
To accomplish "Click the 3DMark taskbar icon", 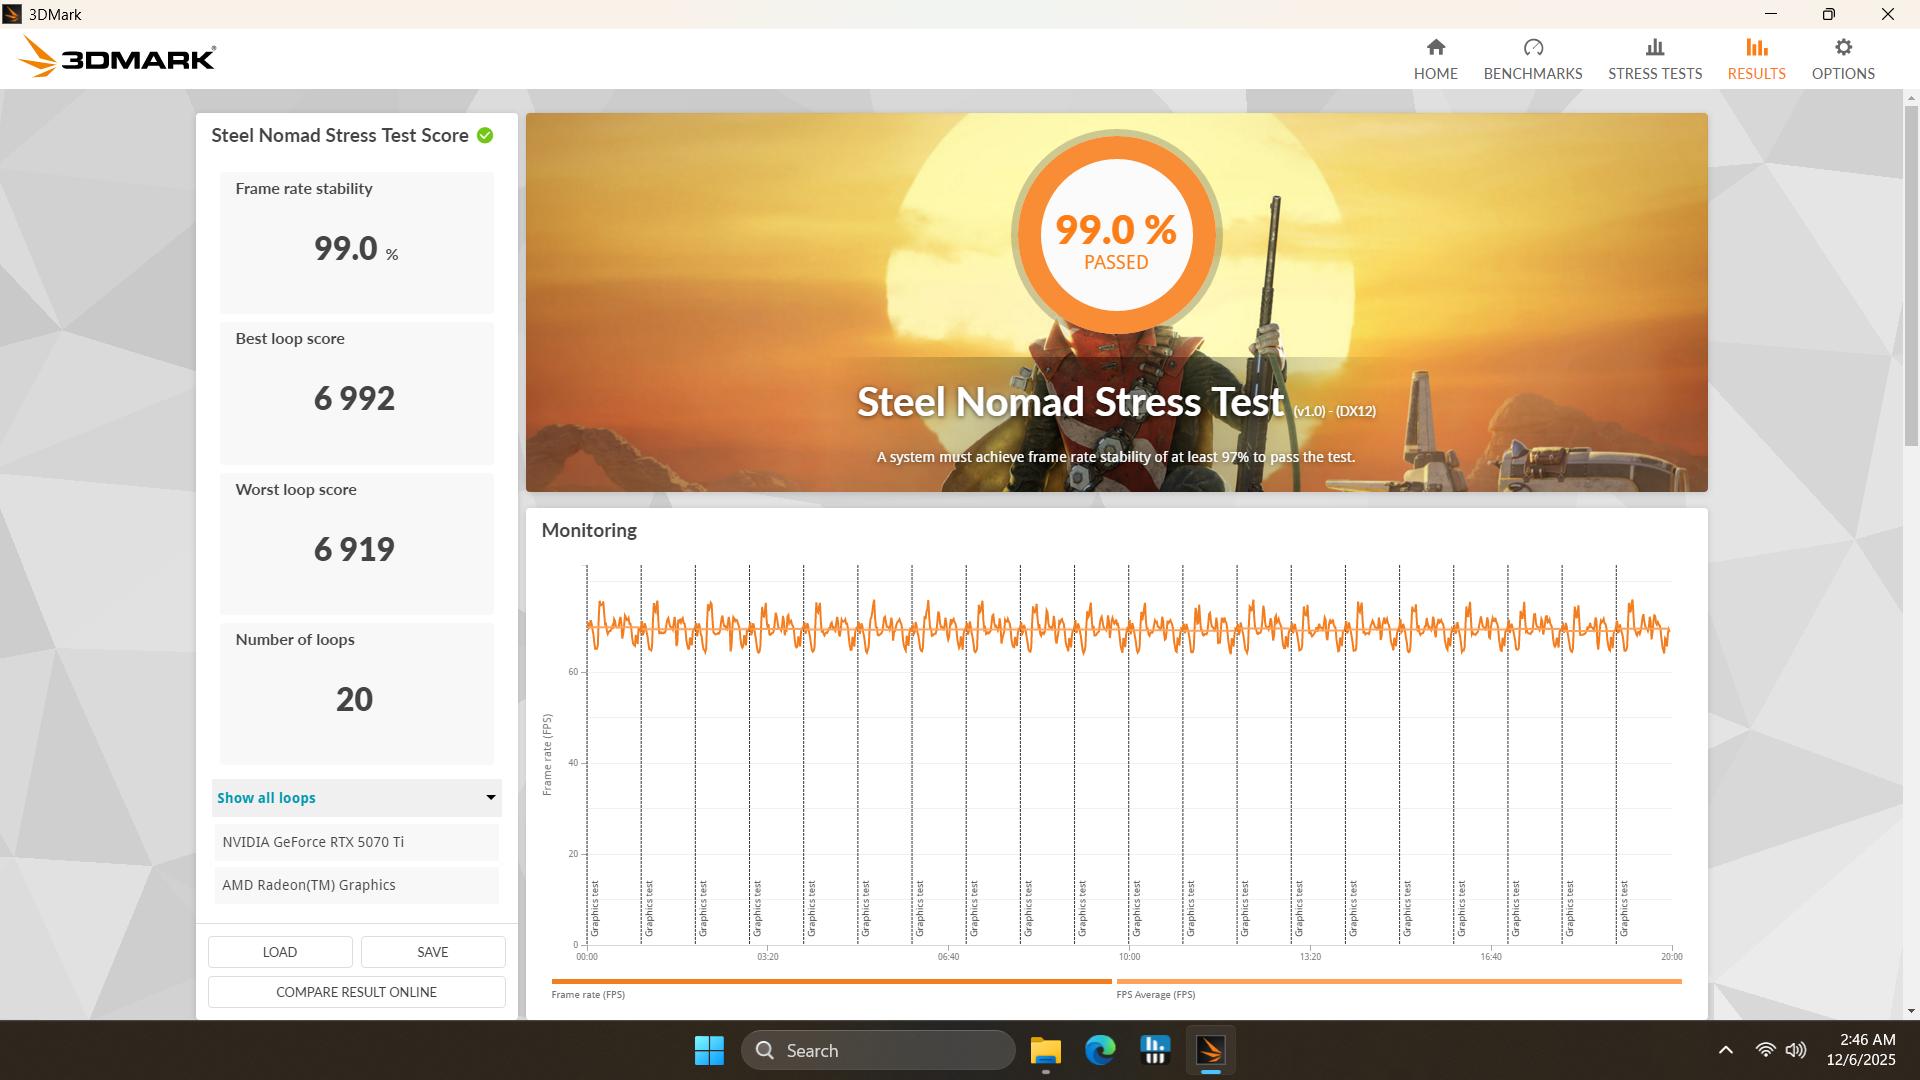I will pos(1210,1050).
